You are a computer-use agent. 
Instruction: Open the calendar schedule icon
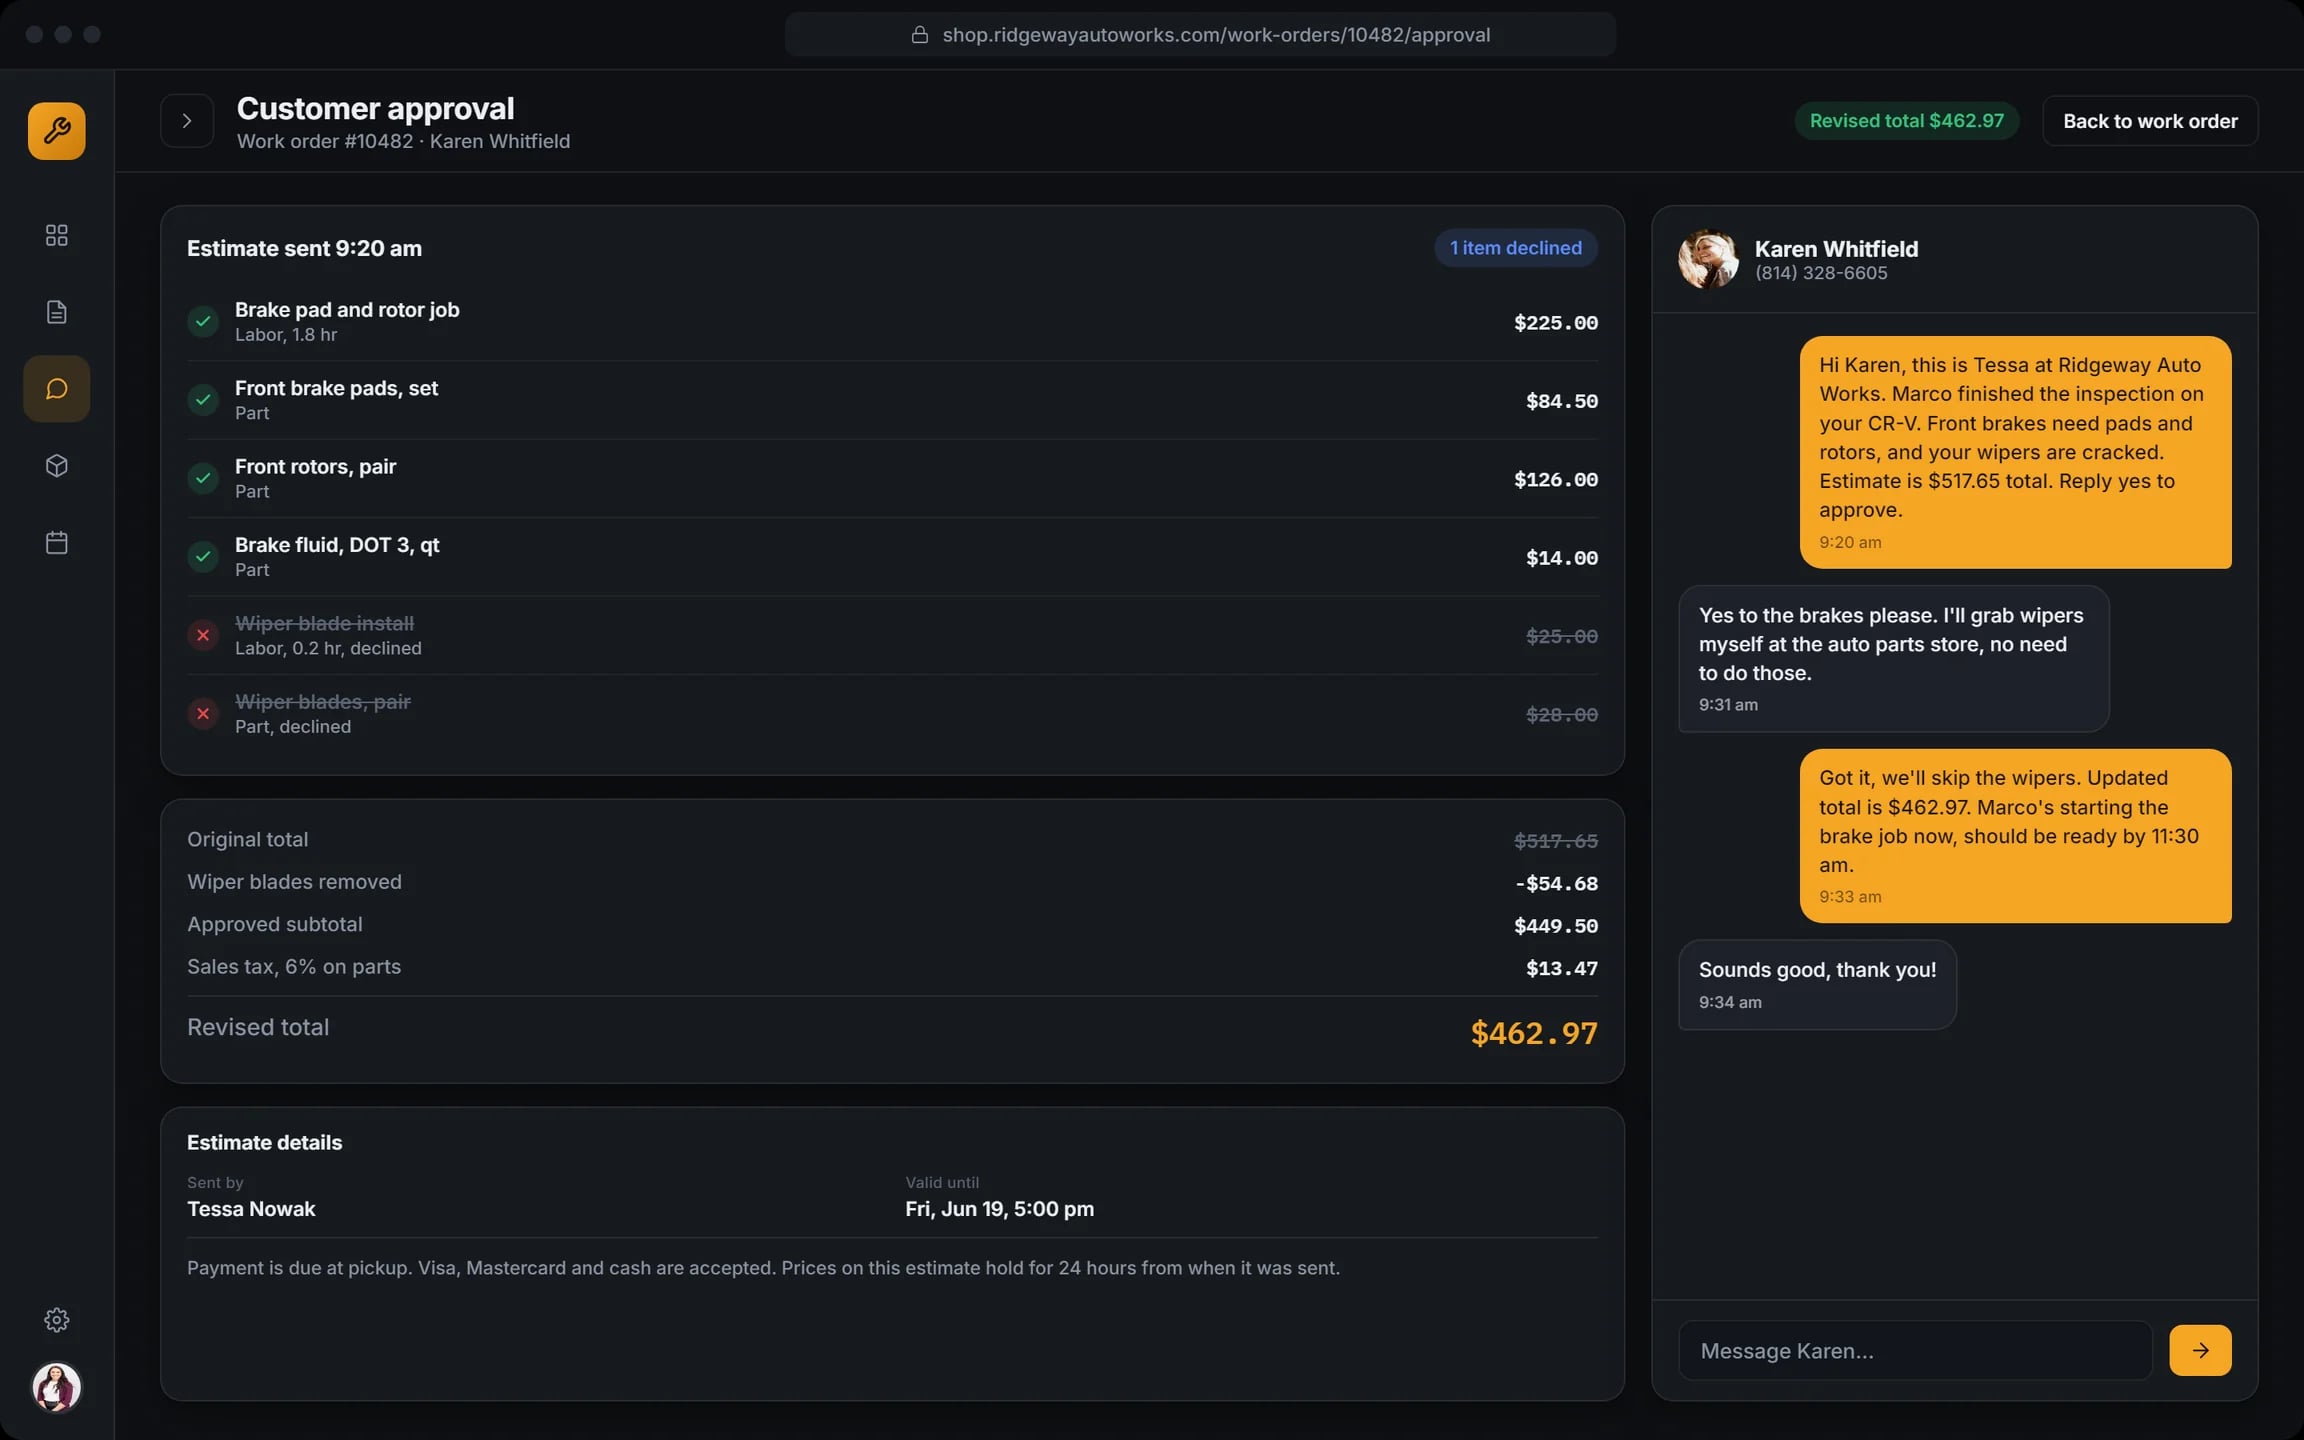point(56,543)
